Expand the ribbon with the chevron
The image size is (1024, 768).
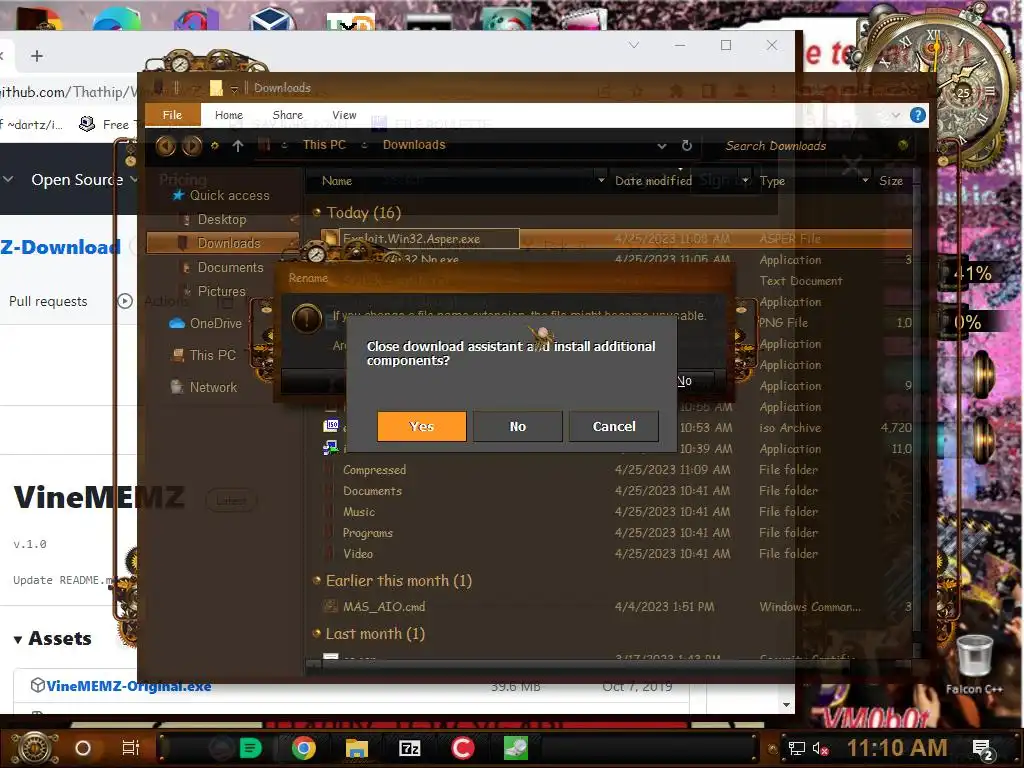895,116
